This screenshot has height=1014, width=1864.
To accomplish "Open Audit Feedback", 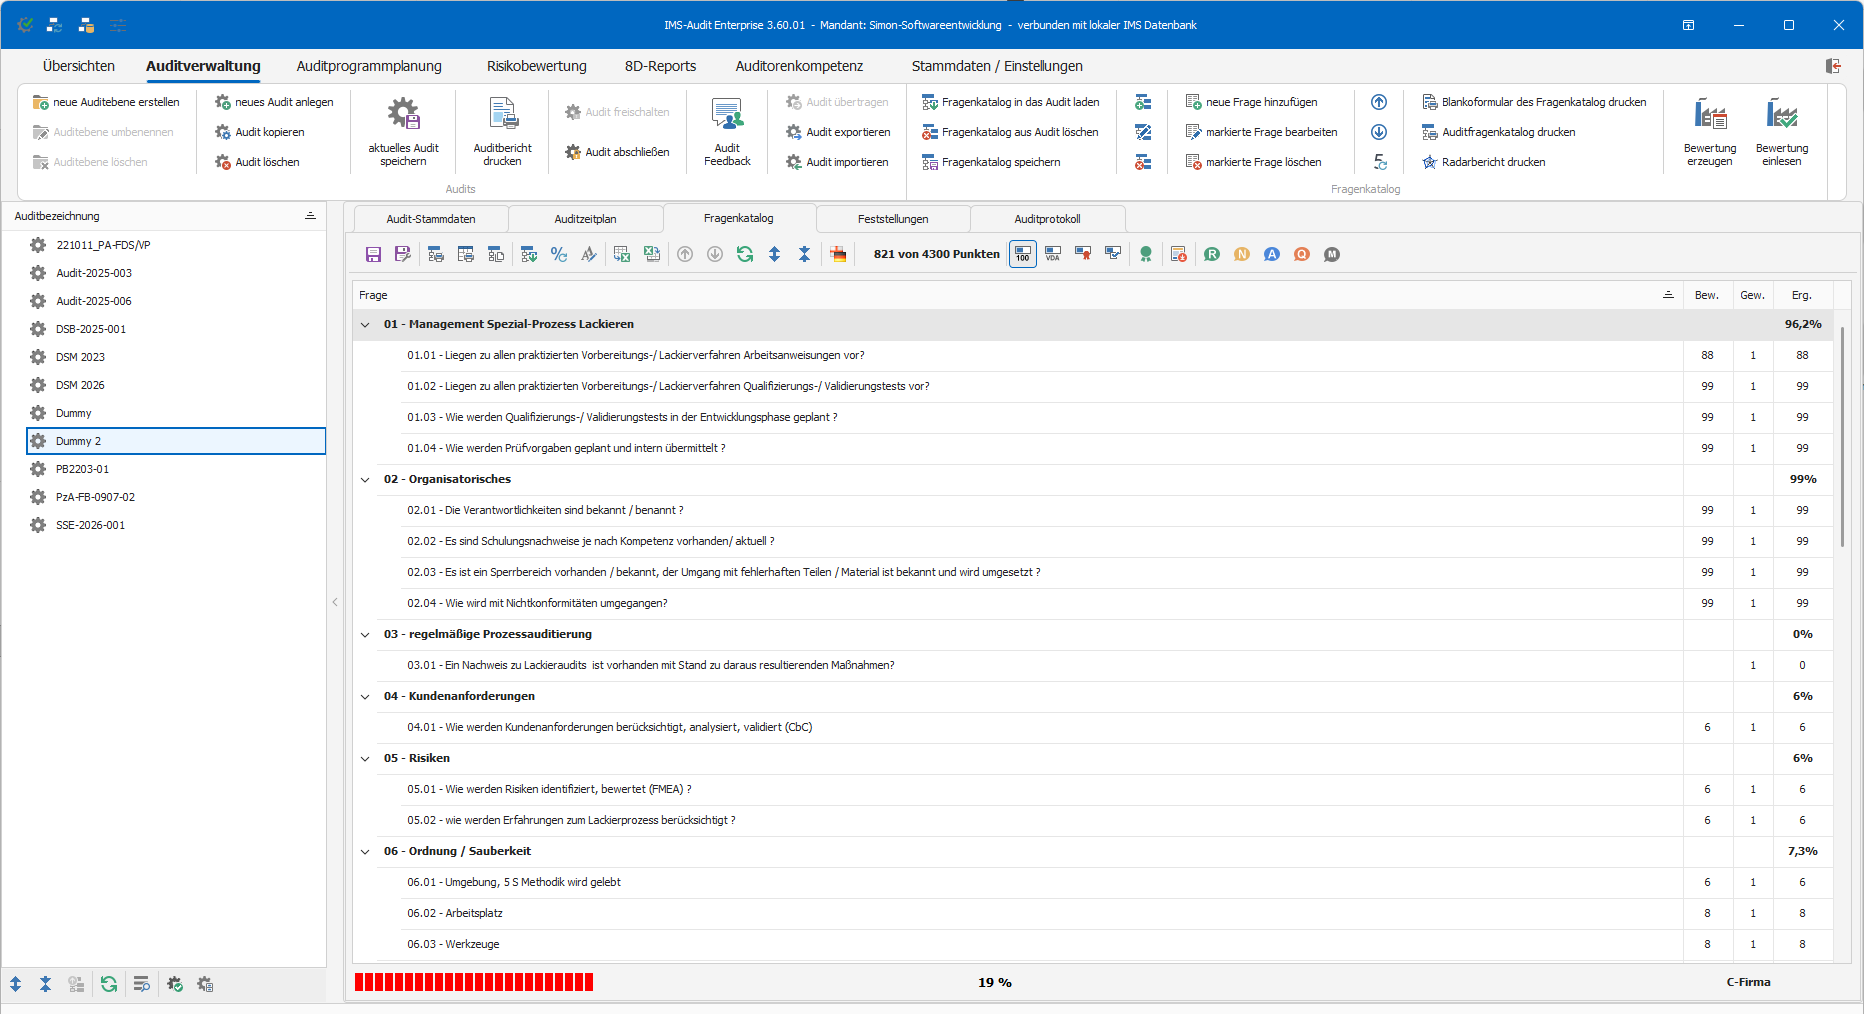I will (727, 131).
